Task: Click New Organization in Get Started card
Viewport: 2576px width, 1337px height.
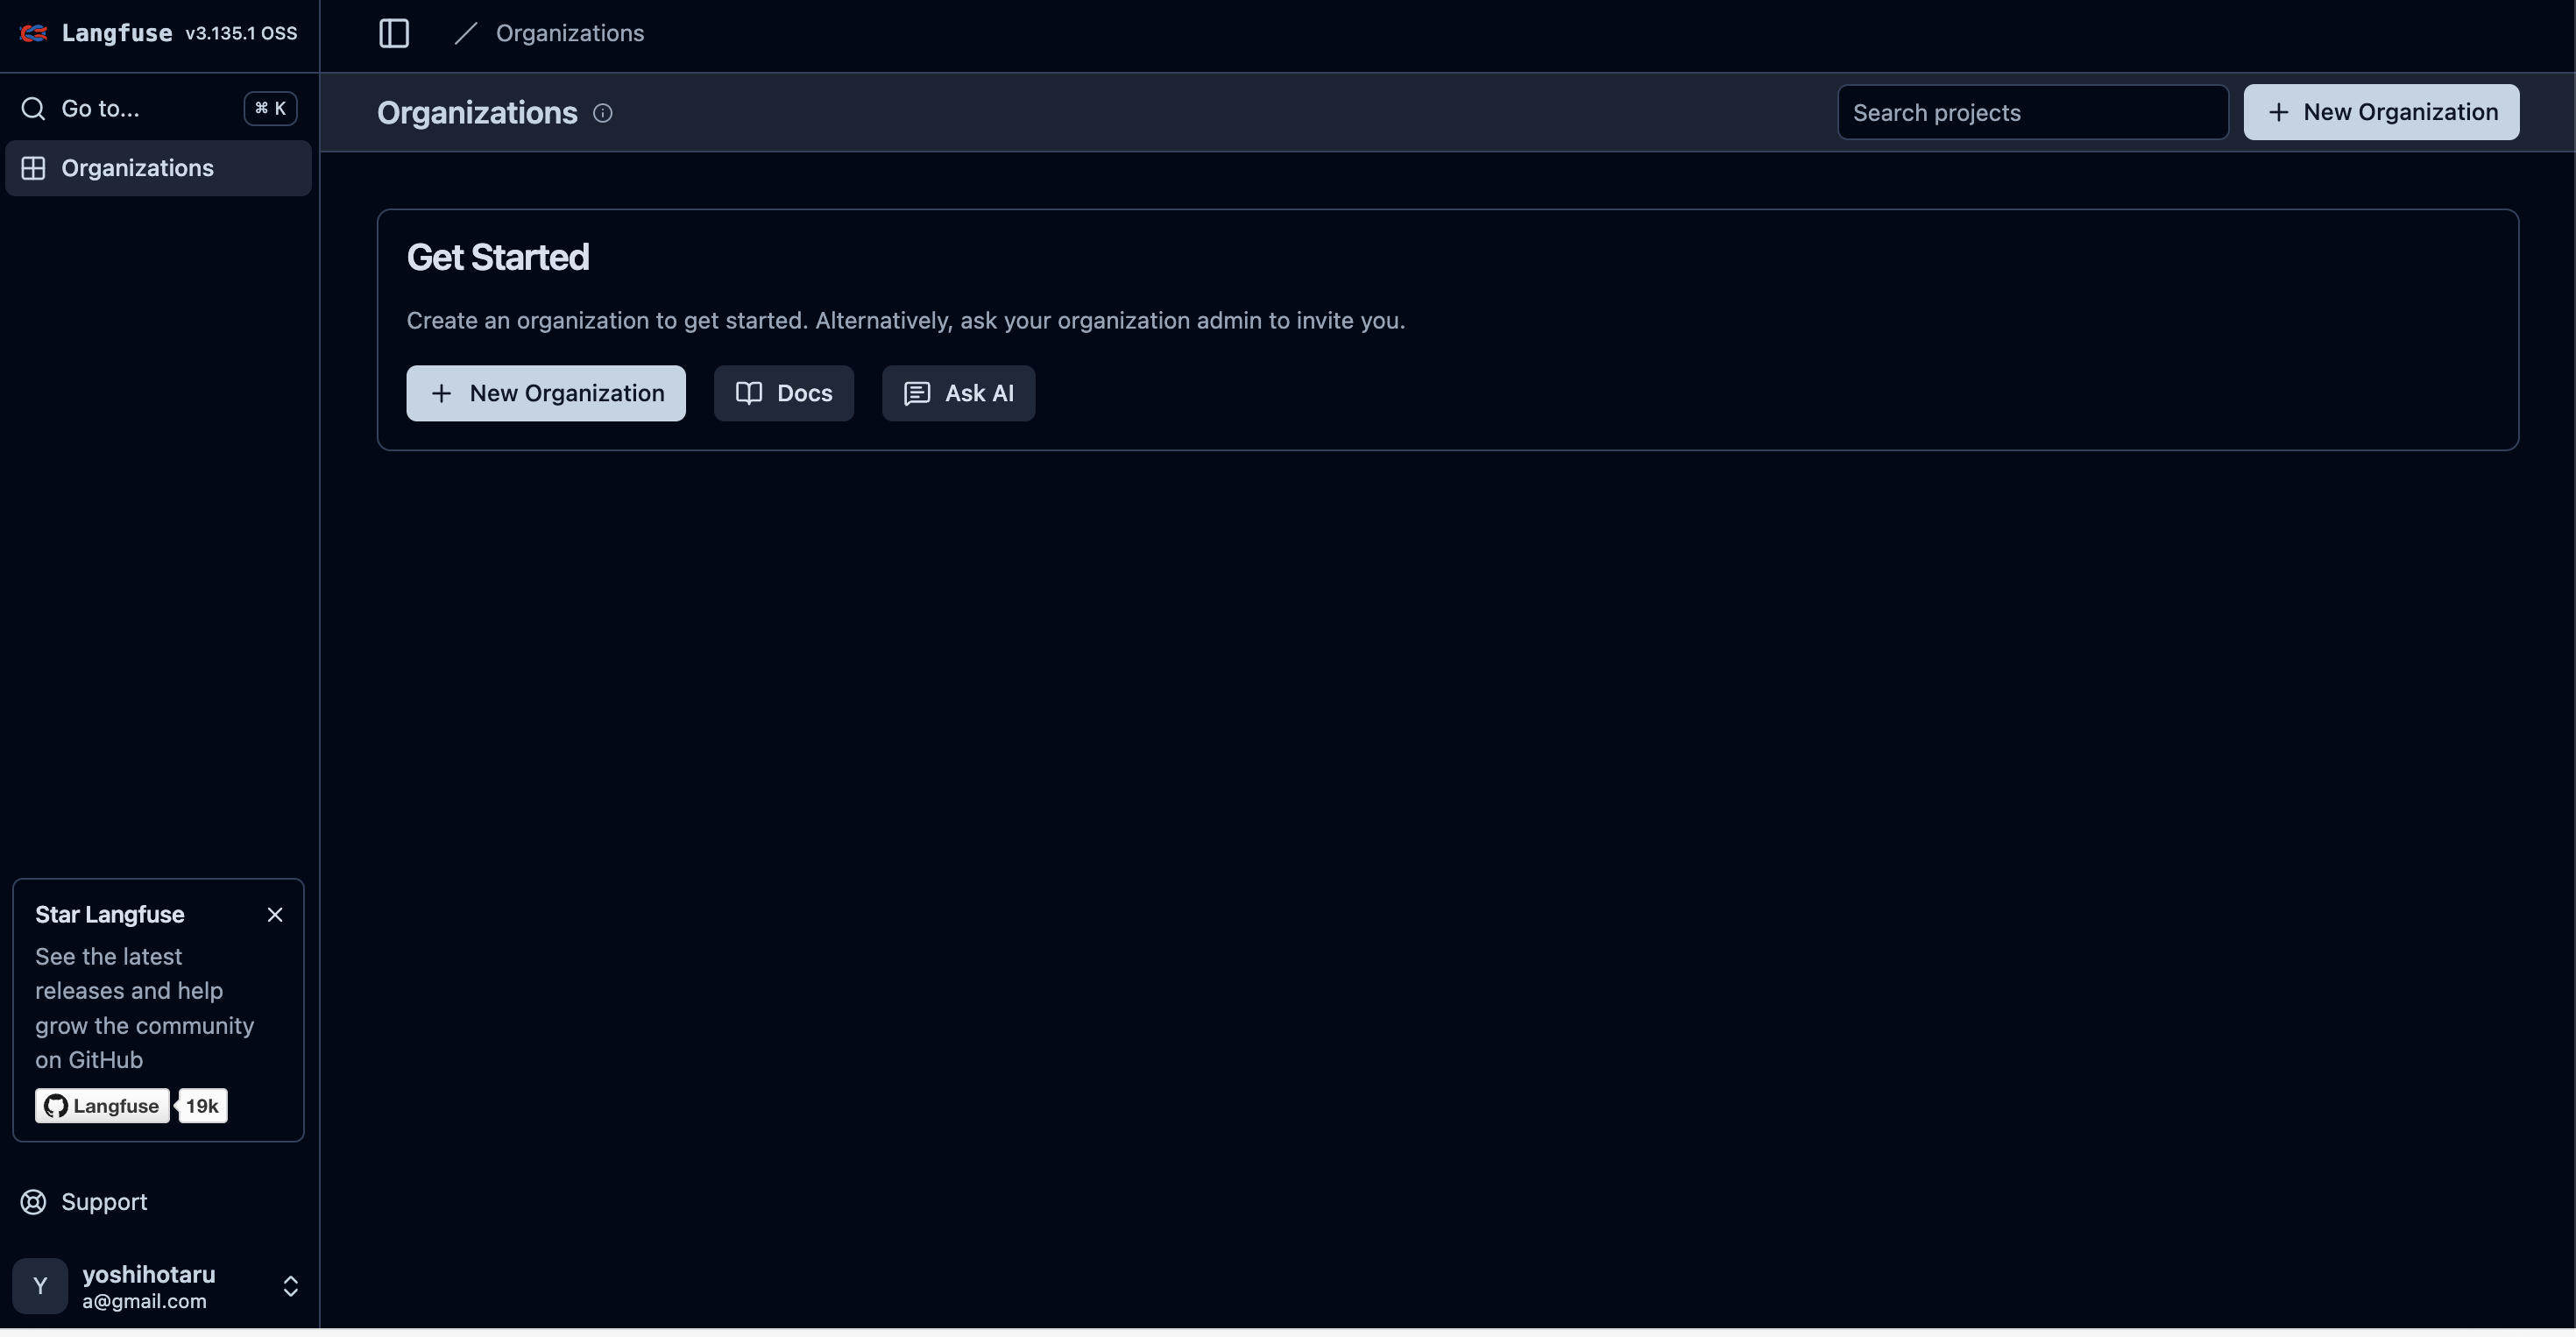Action: click(x=545, y=393)
